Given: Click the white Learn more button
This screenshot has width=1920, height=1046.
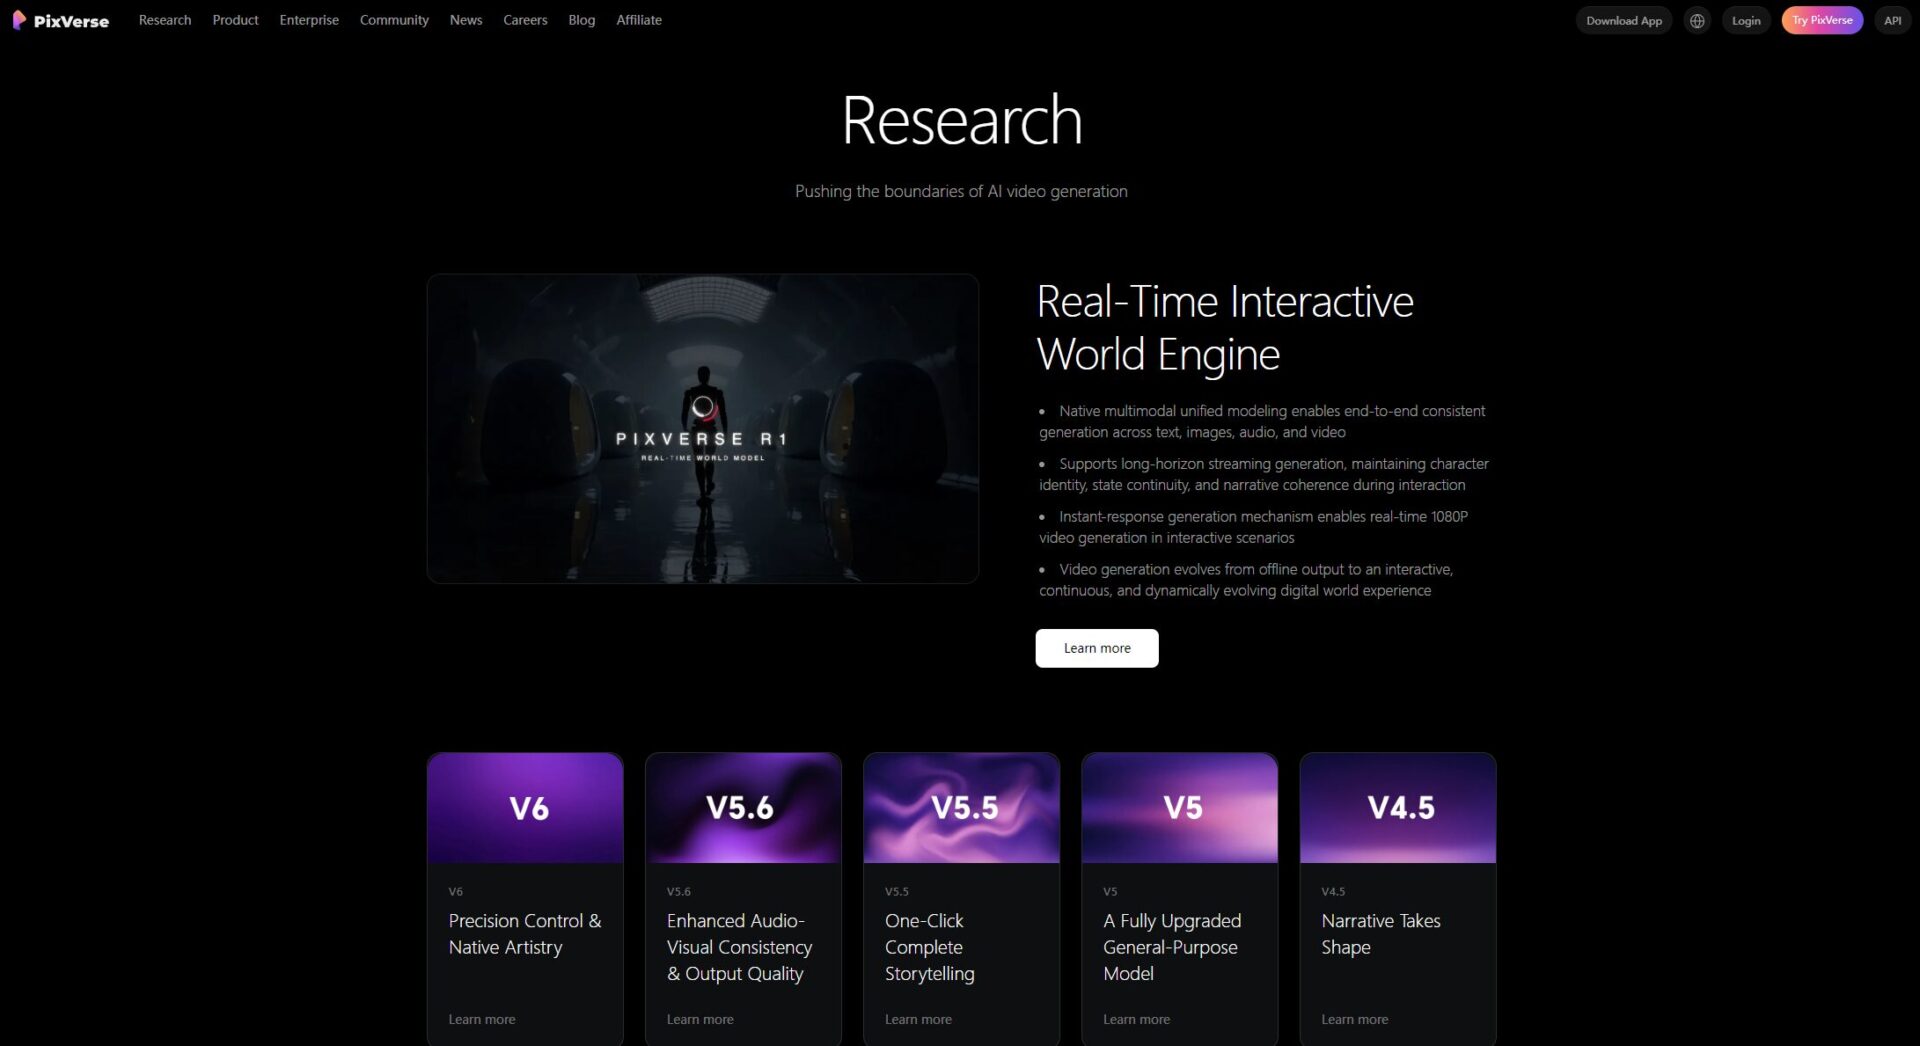Looking at the screenshot, I should pos(1097,648).
